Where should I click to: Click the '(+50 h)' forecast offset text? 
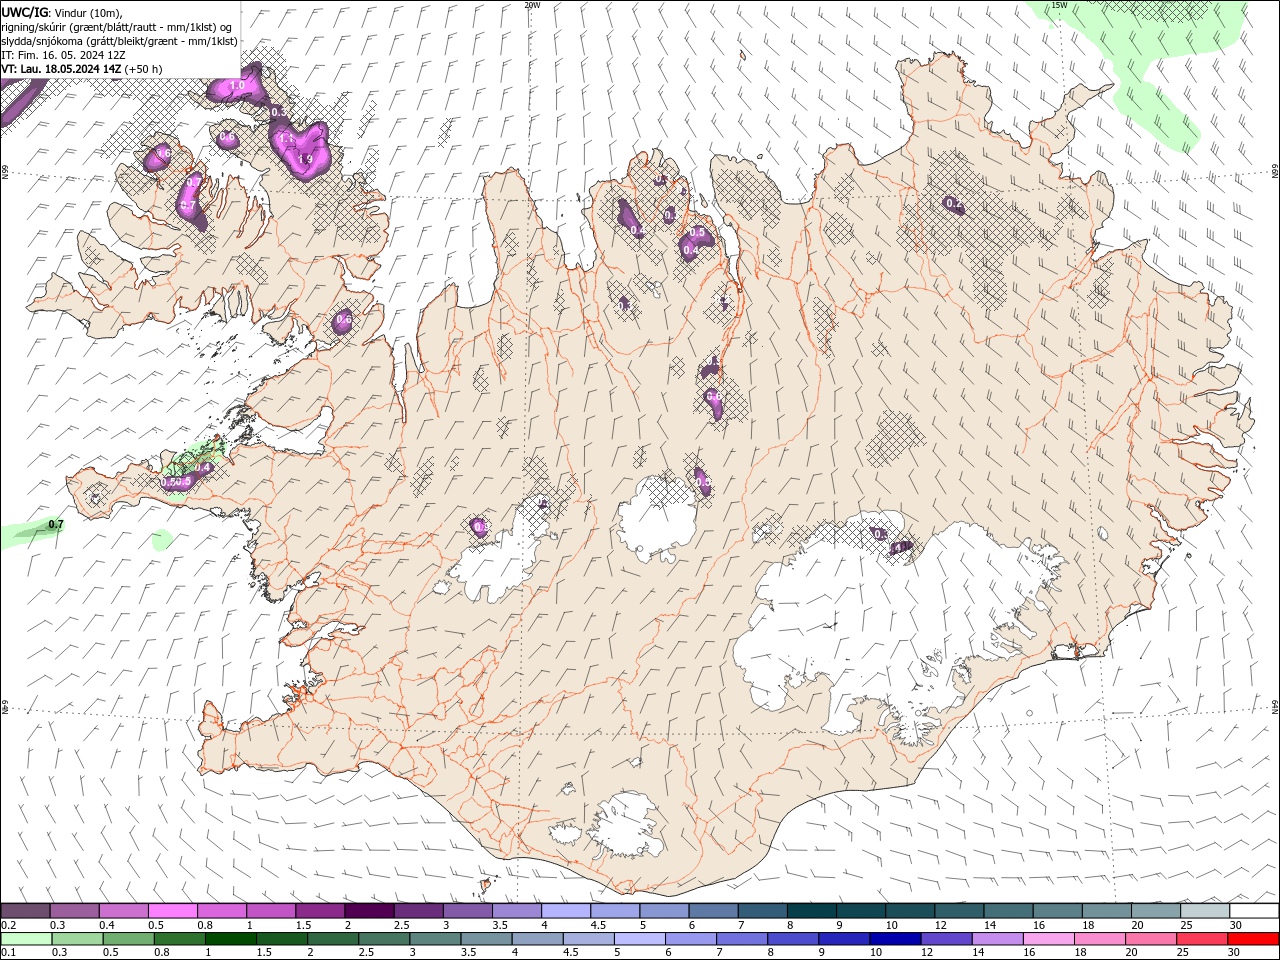click(144, 69)
